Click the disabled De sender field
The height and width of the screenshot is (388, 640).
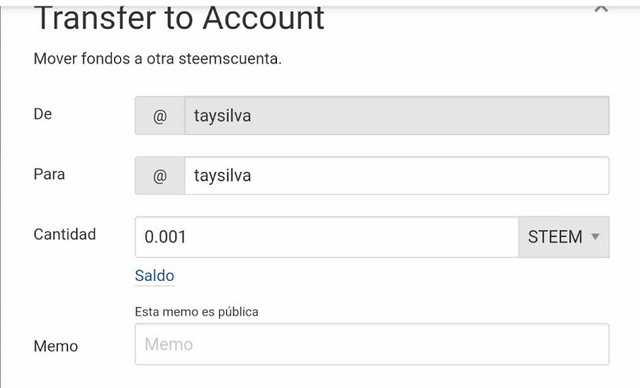(x=397, y=115)
